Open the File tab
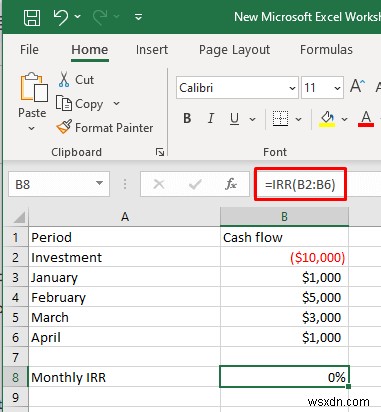Screen dimensions: 381x412 coord(29,50)
